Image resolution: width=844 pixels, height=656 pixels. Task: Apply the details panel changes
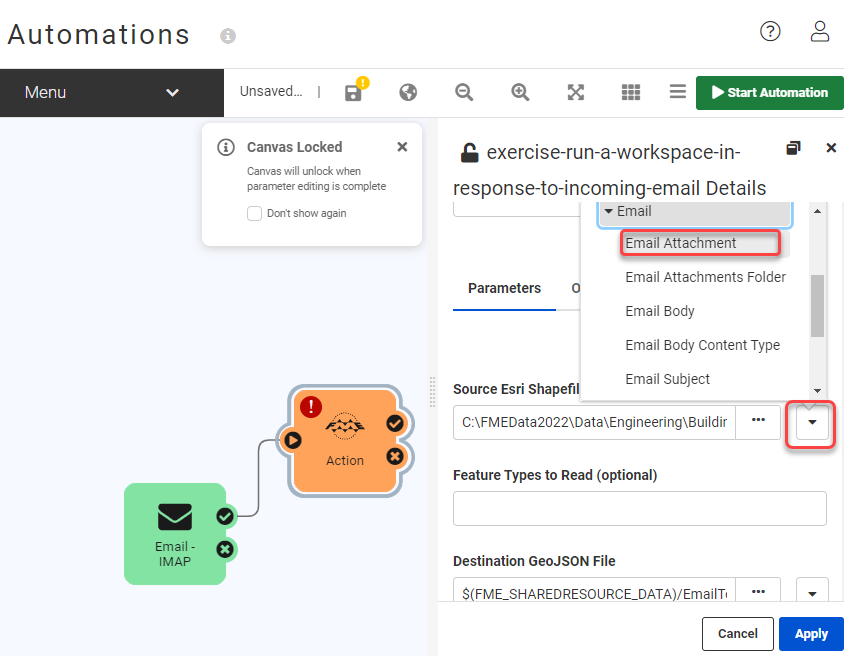tap(810, 633)
